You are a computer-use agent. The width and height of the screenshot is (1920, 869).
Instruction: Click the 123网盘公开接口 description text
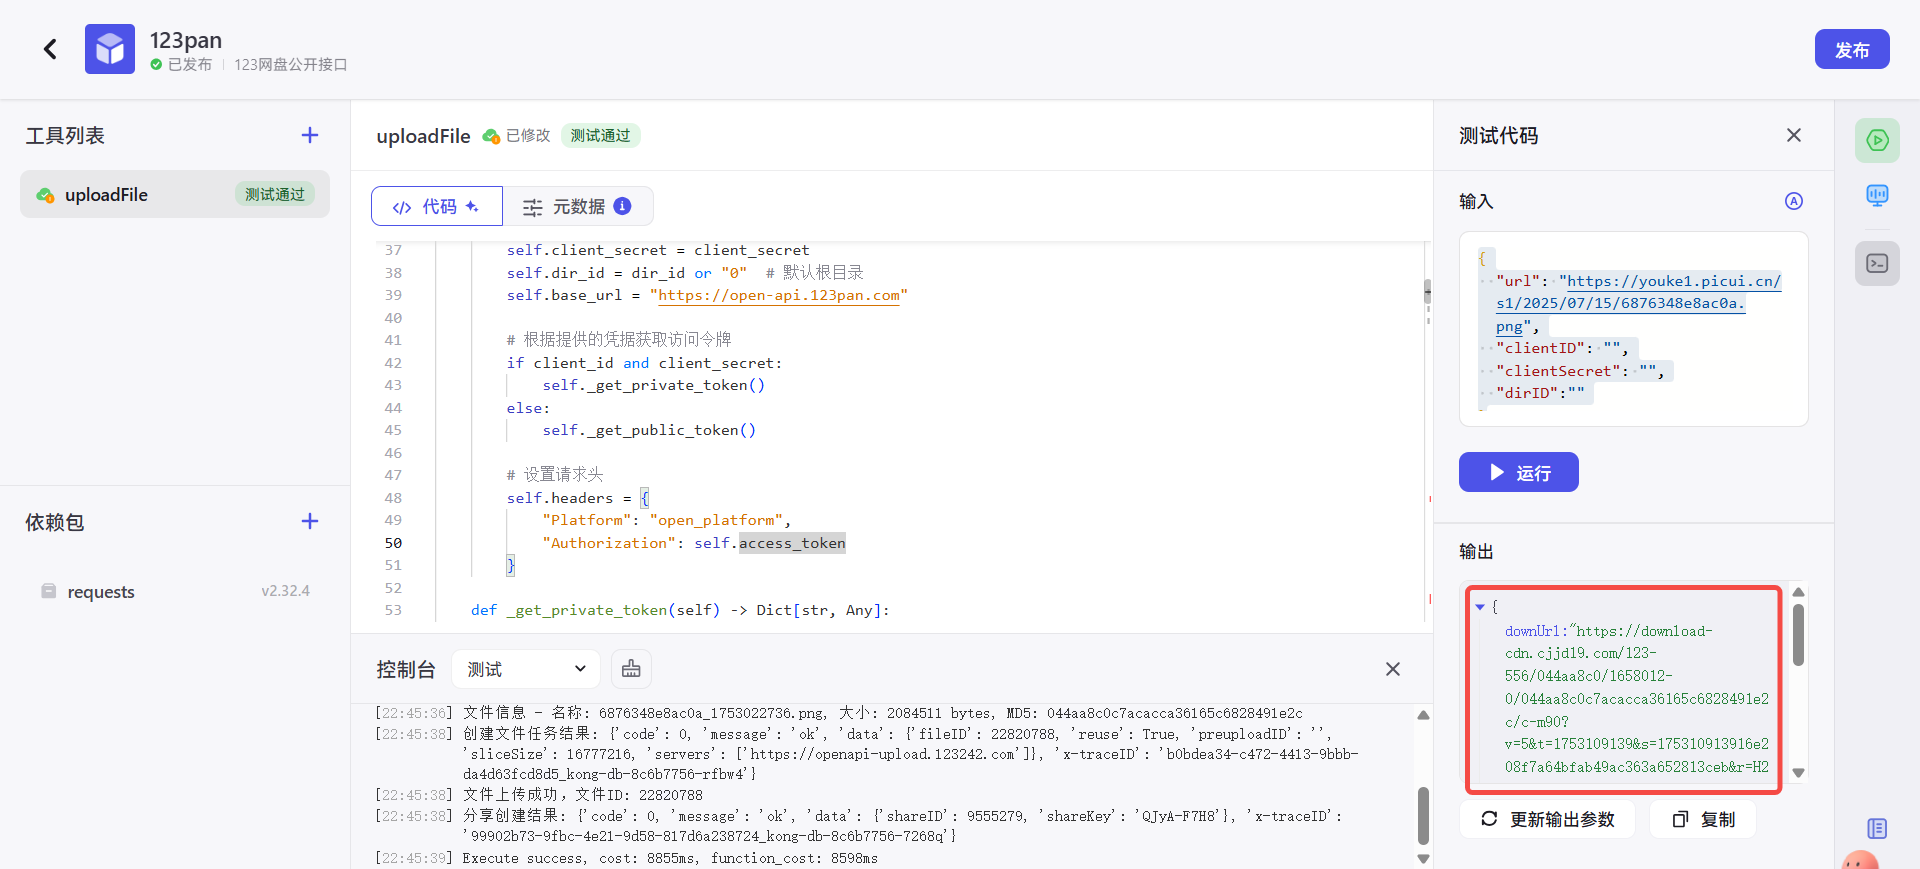291,64
